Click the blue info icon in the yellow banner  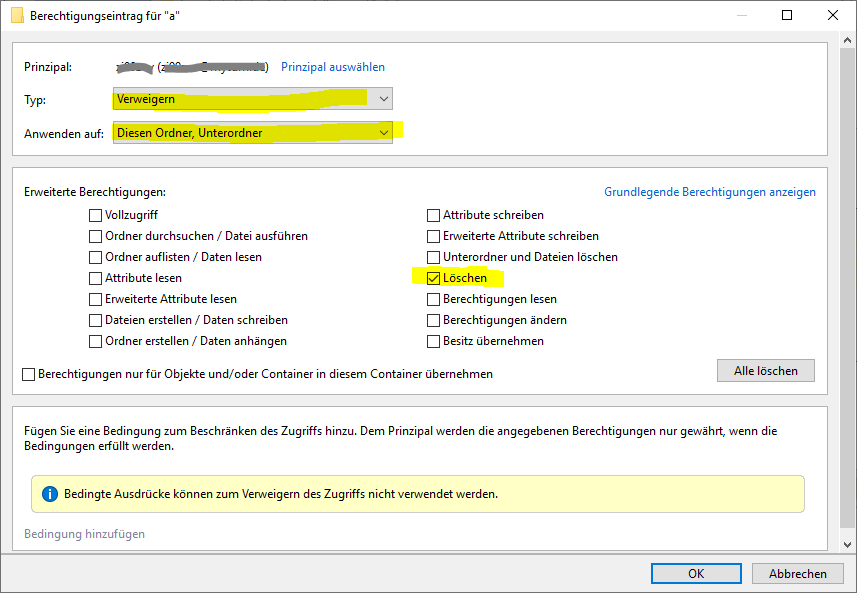[x=49, y=494]
